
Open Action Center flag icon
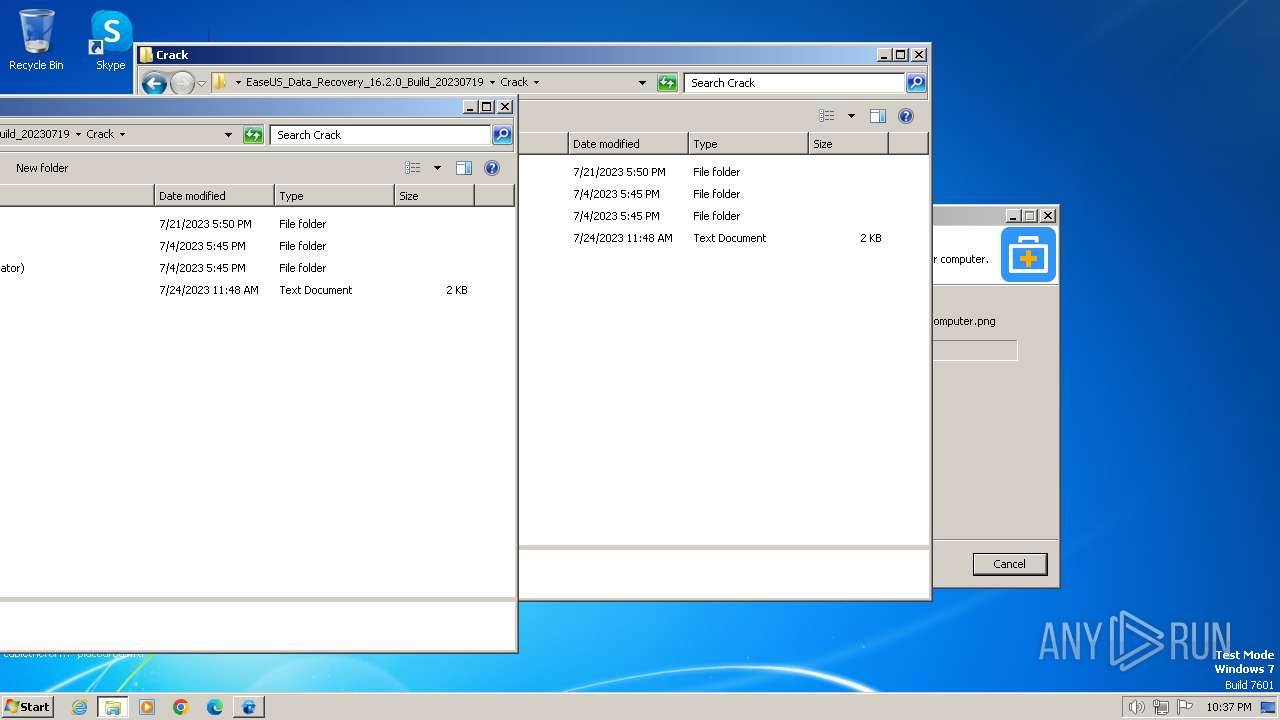[x=1185, y=707]
